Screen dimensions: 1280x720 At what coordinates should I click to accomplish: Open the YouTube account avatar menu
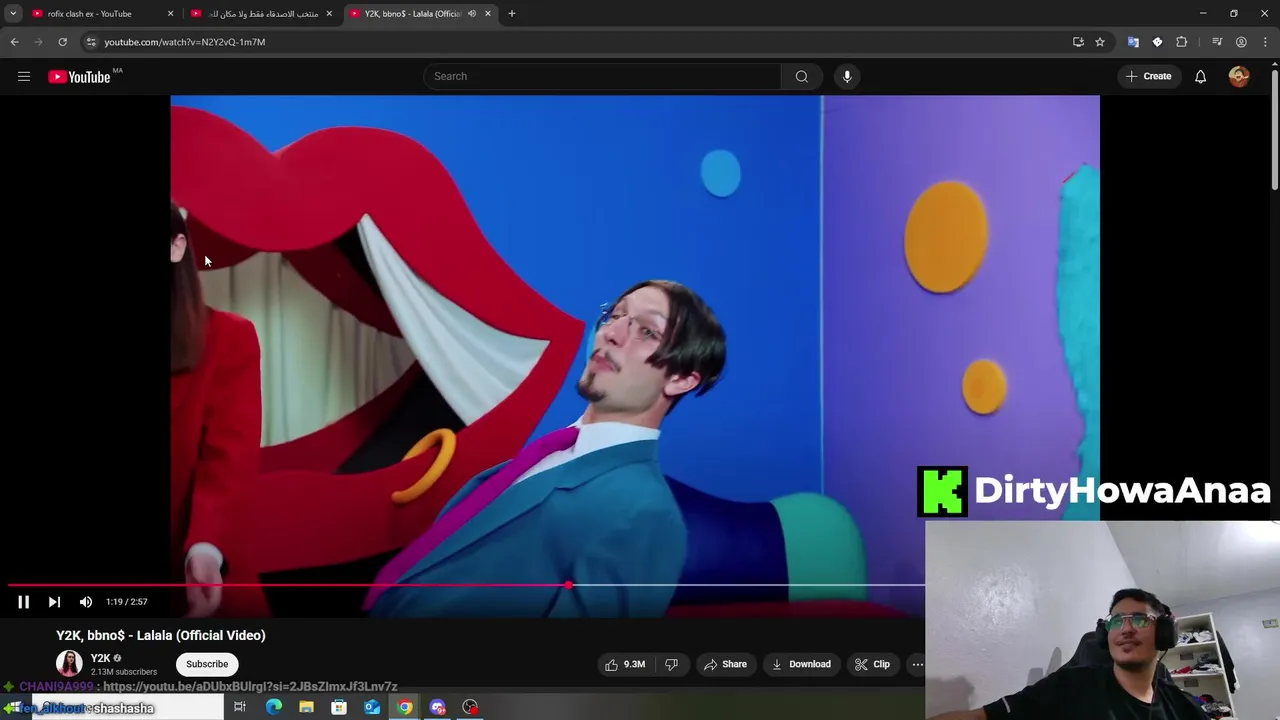coord(1239,76)
